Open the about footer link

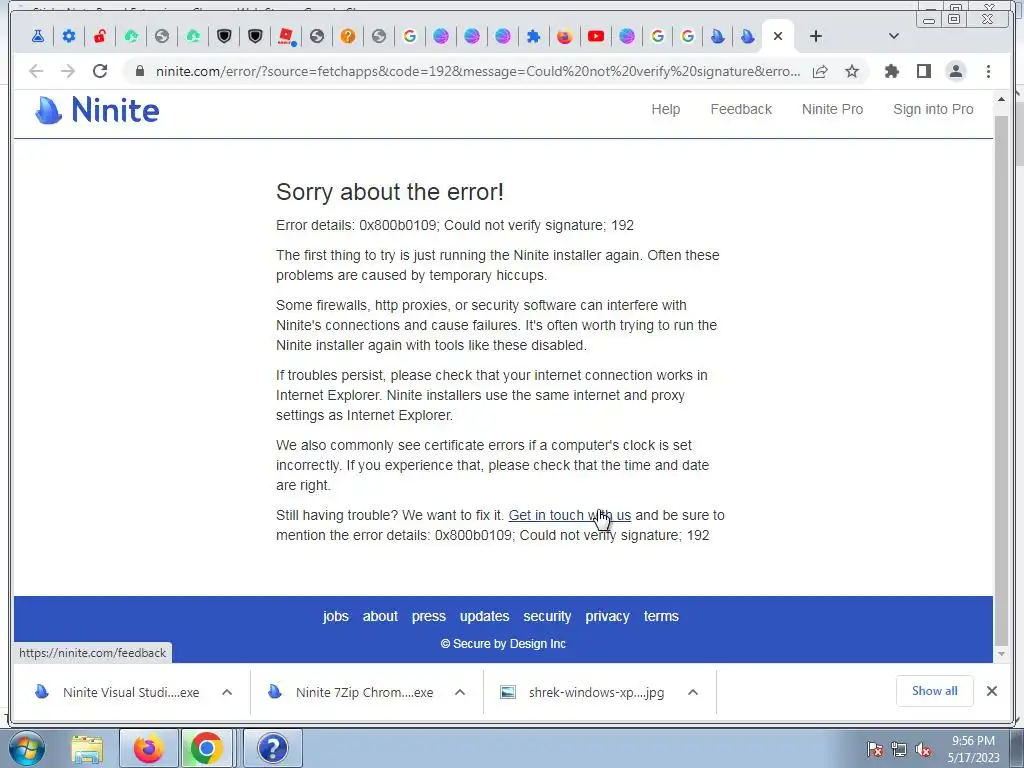[x=380, y=616]
